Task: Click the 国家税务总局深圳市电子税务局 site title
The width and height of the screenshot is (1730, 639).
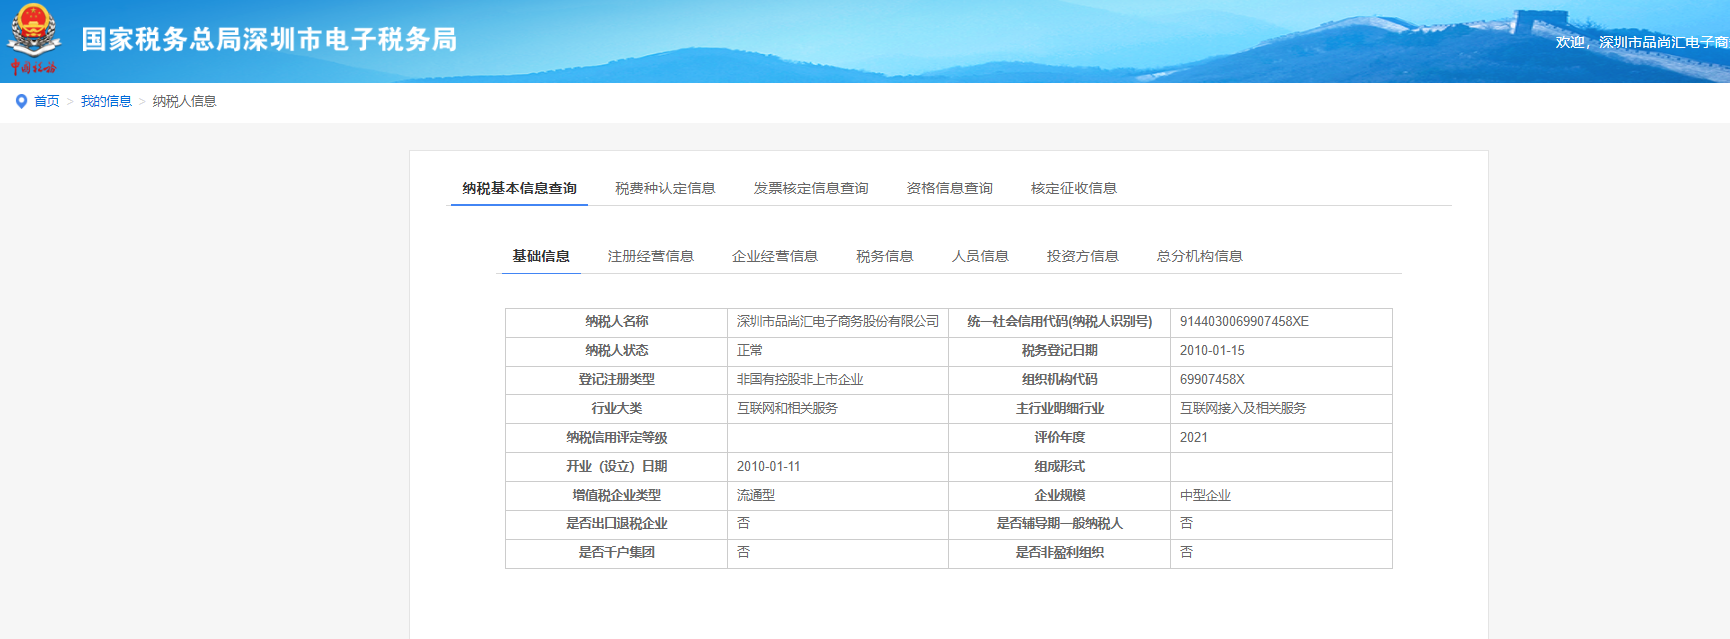Action: (x=269, y=39)
